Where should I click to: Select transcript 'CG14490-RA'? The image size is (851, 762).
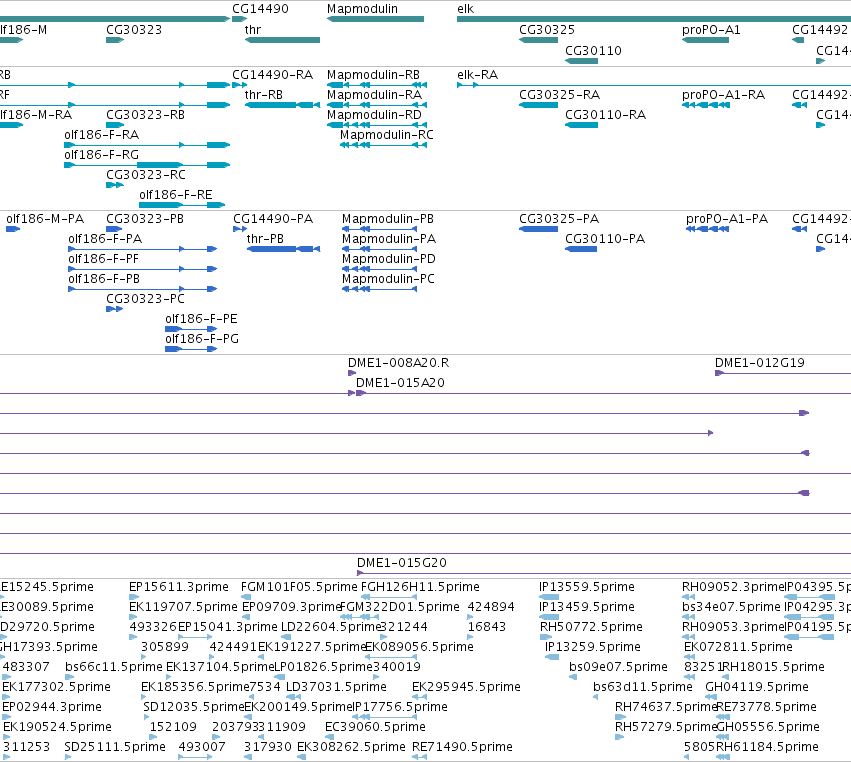coord(272,75)
